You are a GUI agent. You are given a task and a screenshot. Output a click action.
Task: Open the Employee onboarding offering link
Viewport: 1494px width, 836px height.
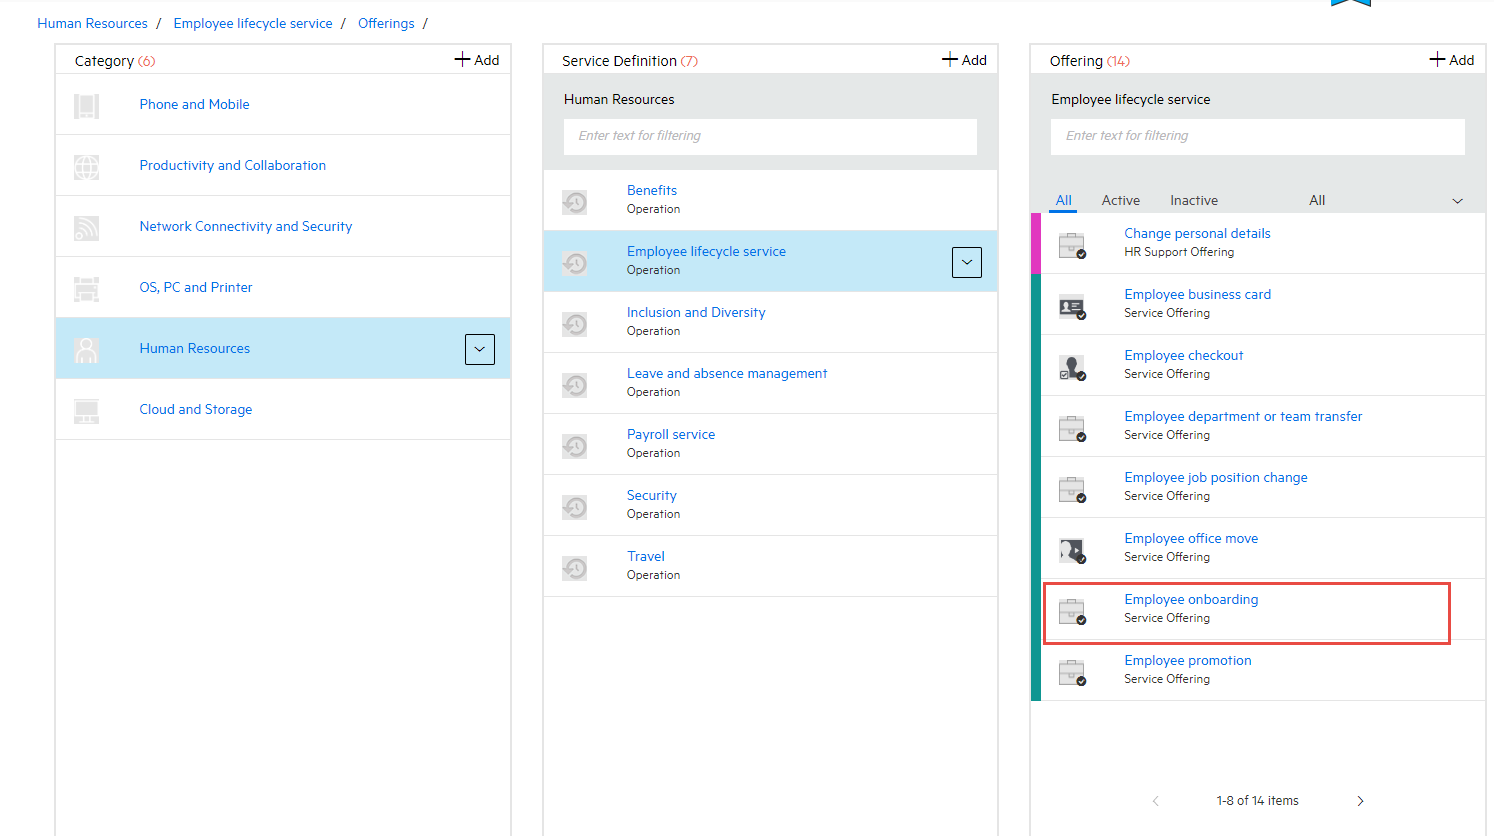[1191, 599]
